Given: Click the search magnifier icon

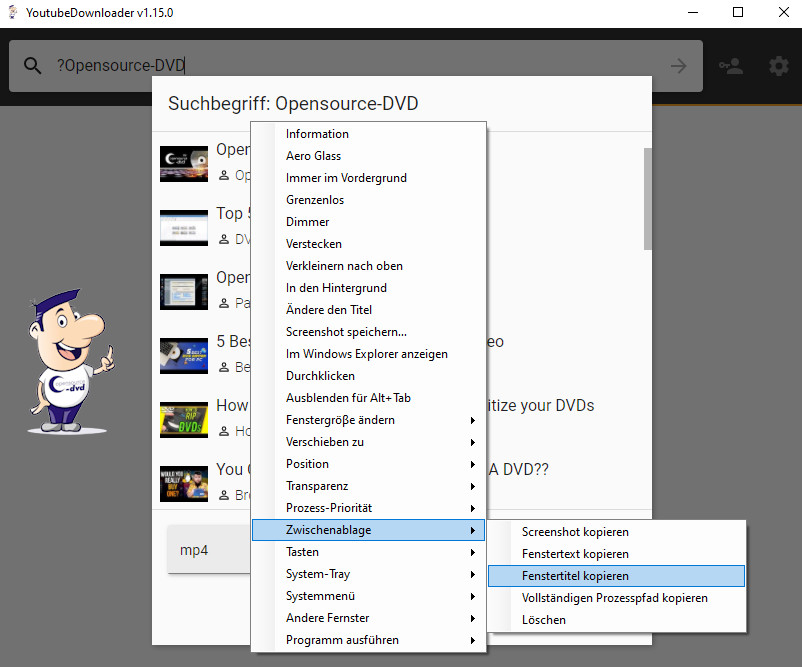Looking at the screenshot, I should point(33,66).
